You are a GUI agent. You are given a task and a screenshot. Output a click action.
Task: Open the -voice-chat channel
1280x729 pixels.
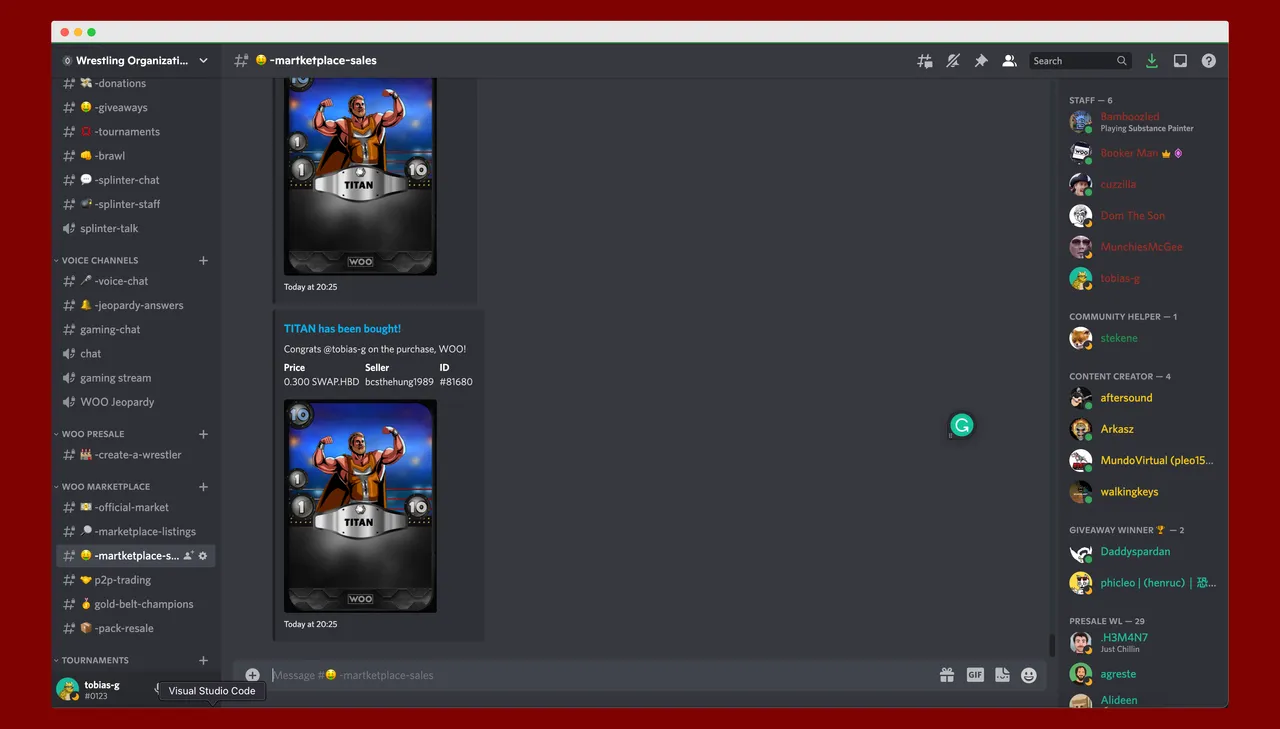coord(135,281)
